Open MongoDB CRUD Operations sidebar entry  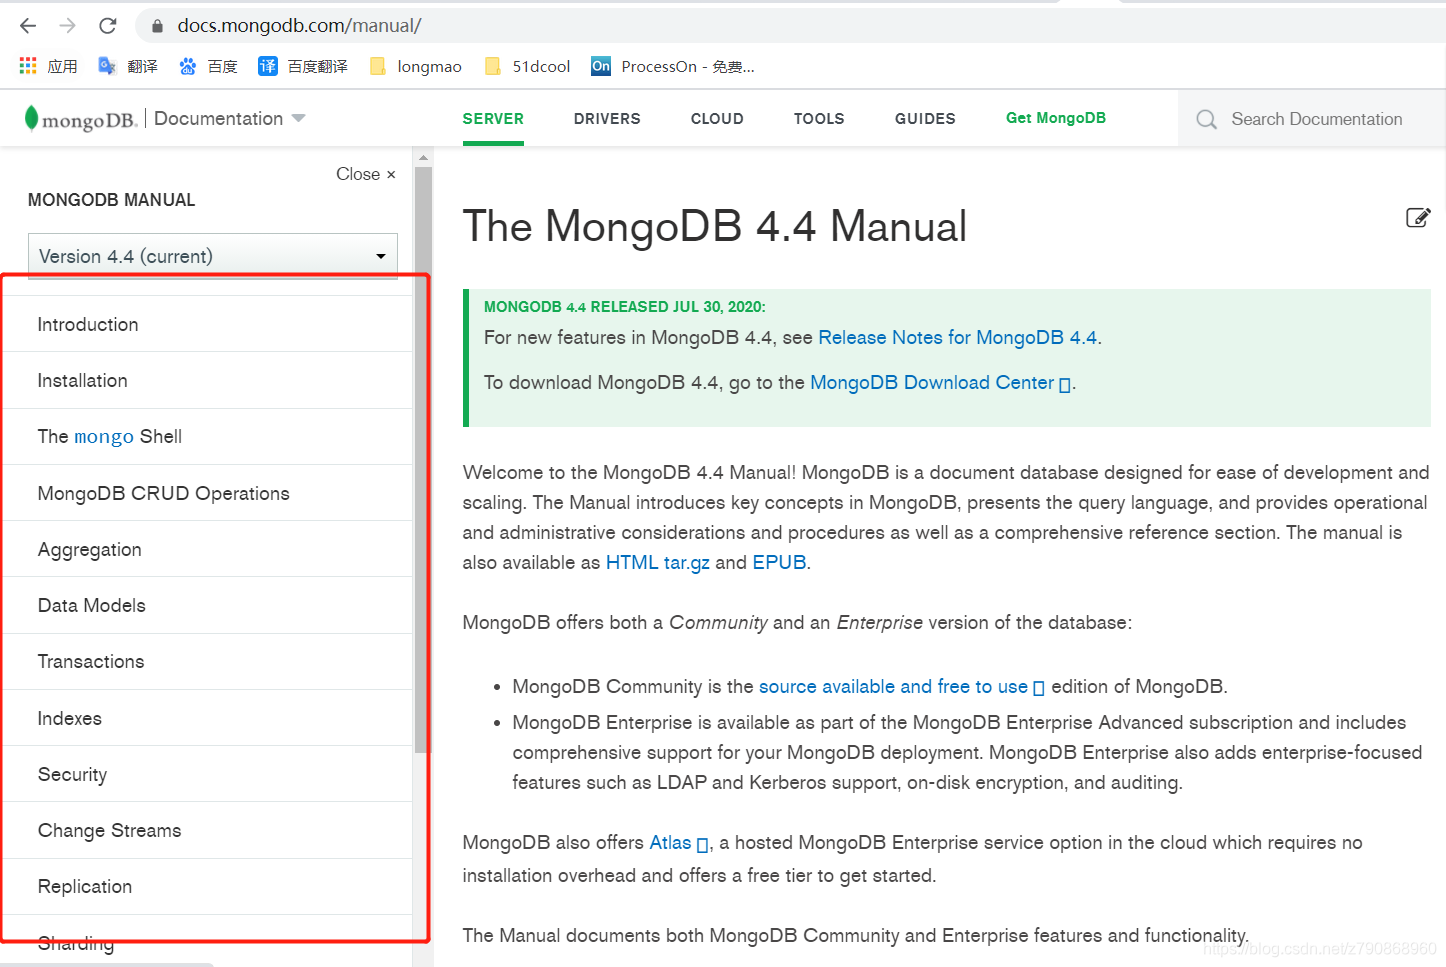(163, 493)
